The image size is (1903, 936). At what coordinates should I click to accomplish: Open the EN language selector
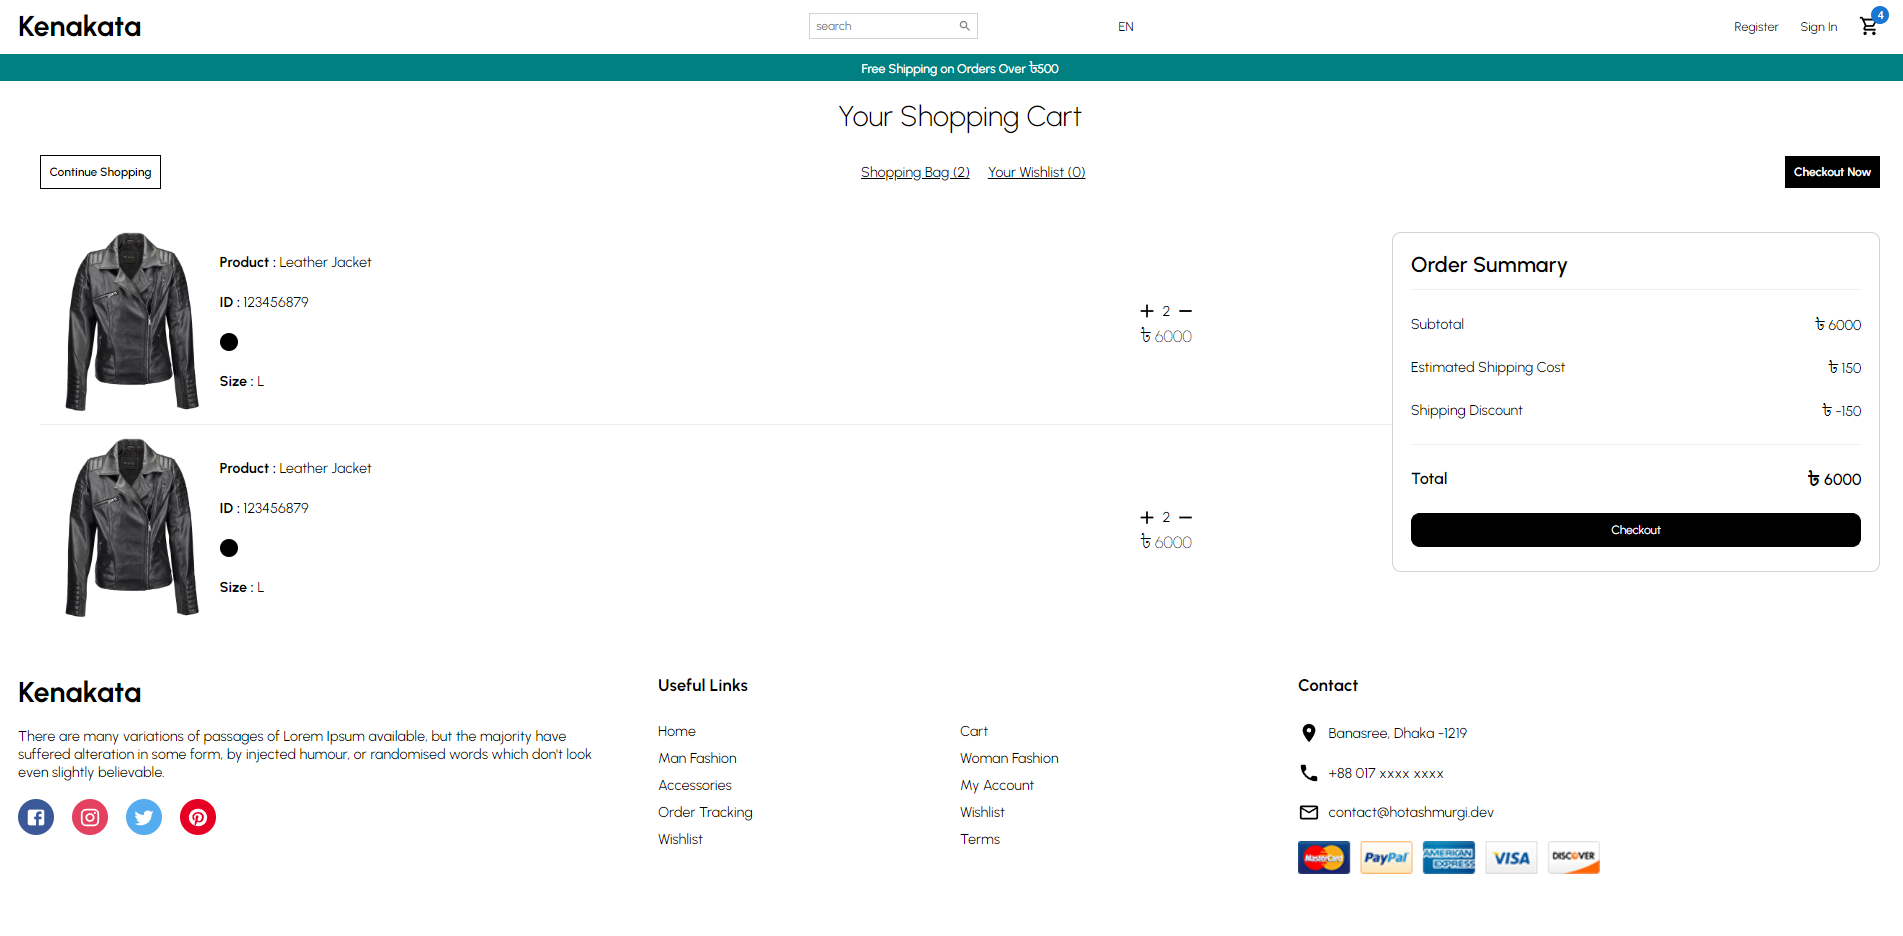click(1125, 27)
